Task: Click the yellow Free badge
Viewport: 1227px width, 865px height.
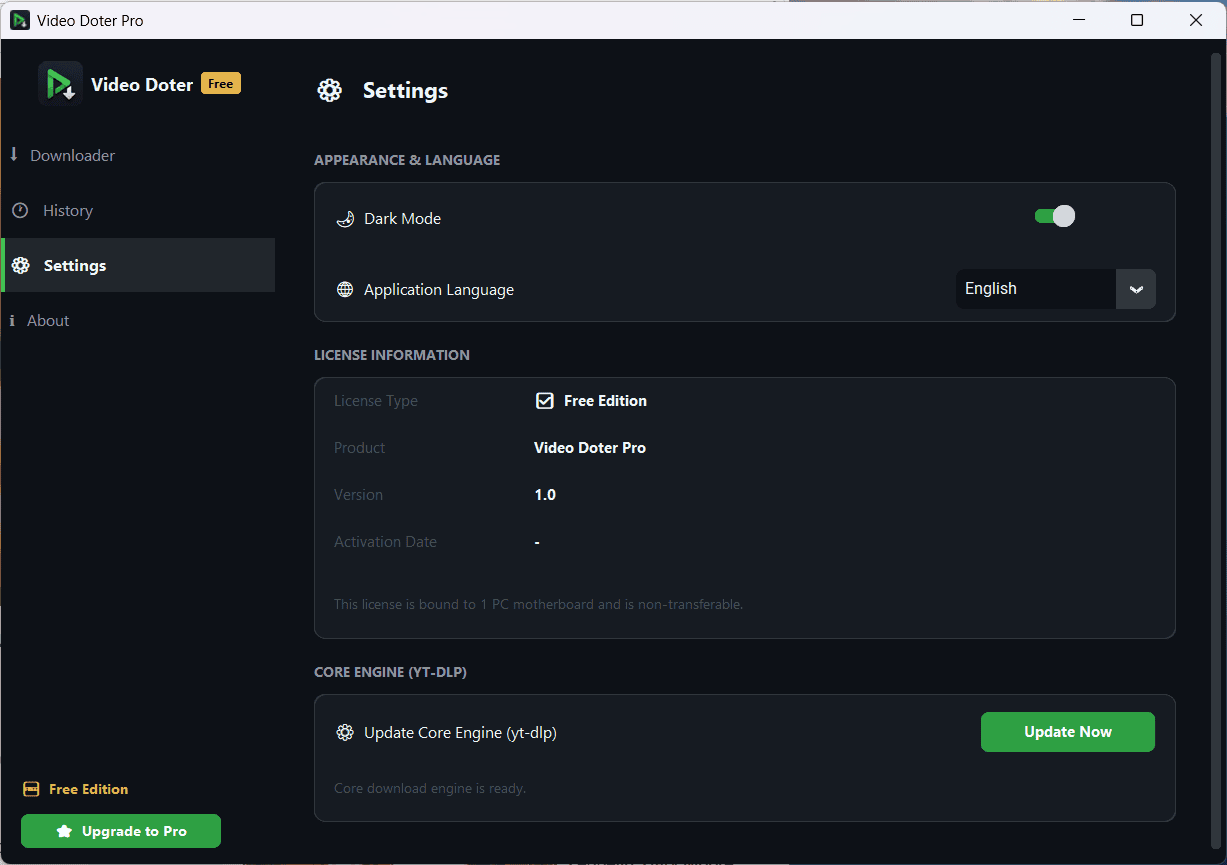Action: 221,84
